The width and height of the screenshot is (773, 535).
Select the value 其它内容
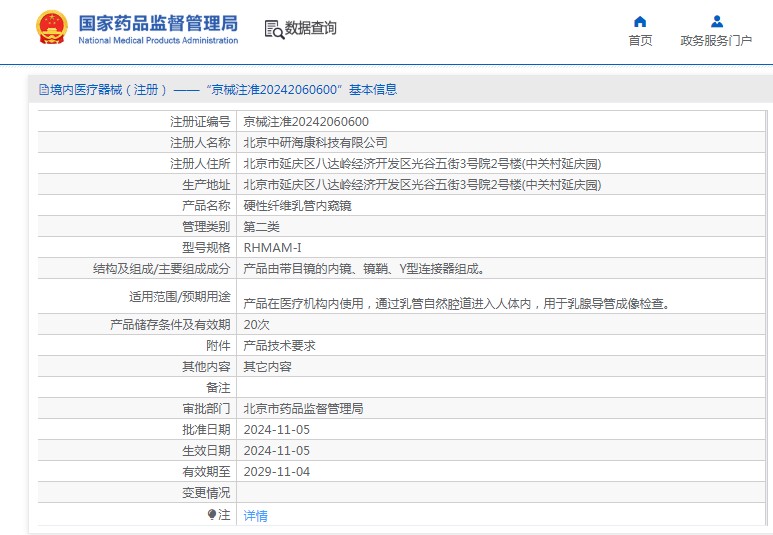267,367
